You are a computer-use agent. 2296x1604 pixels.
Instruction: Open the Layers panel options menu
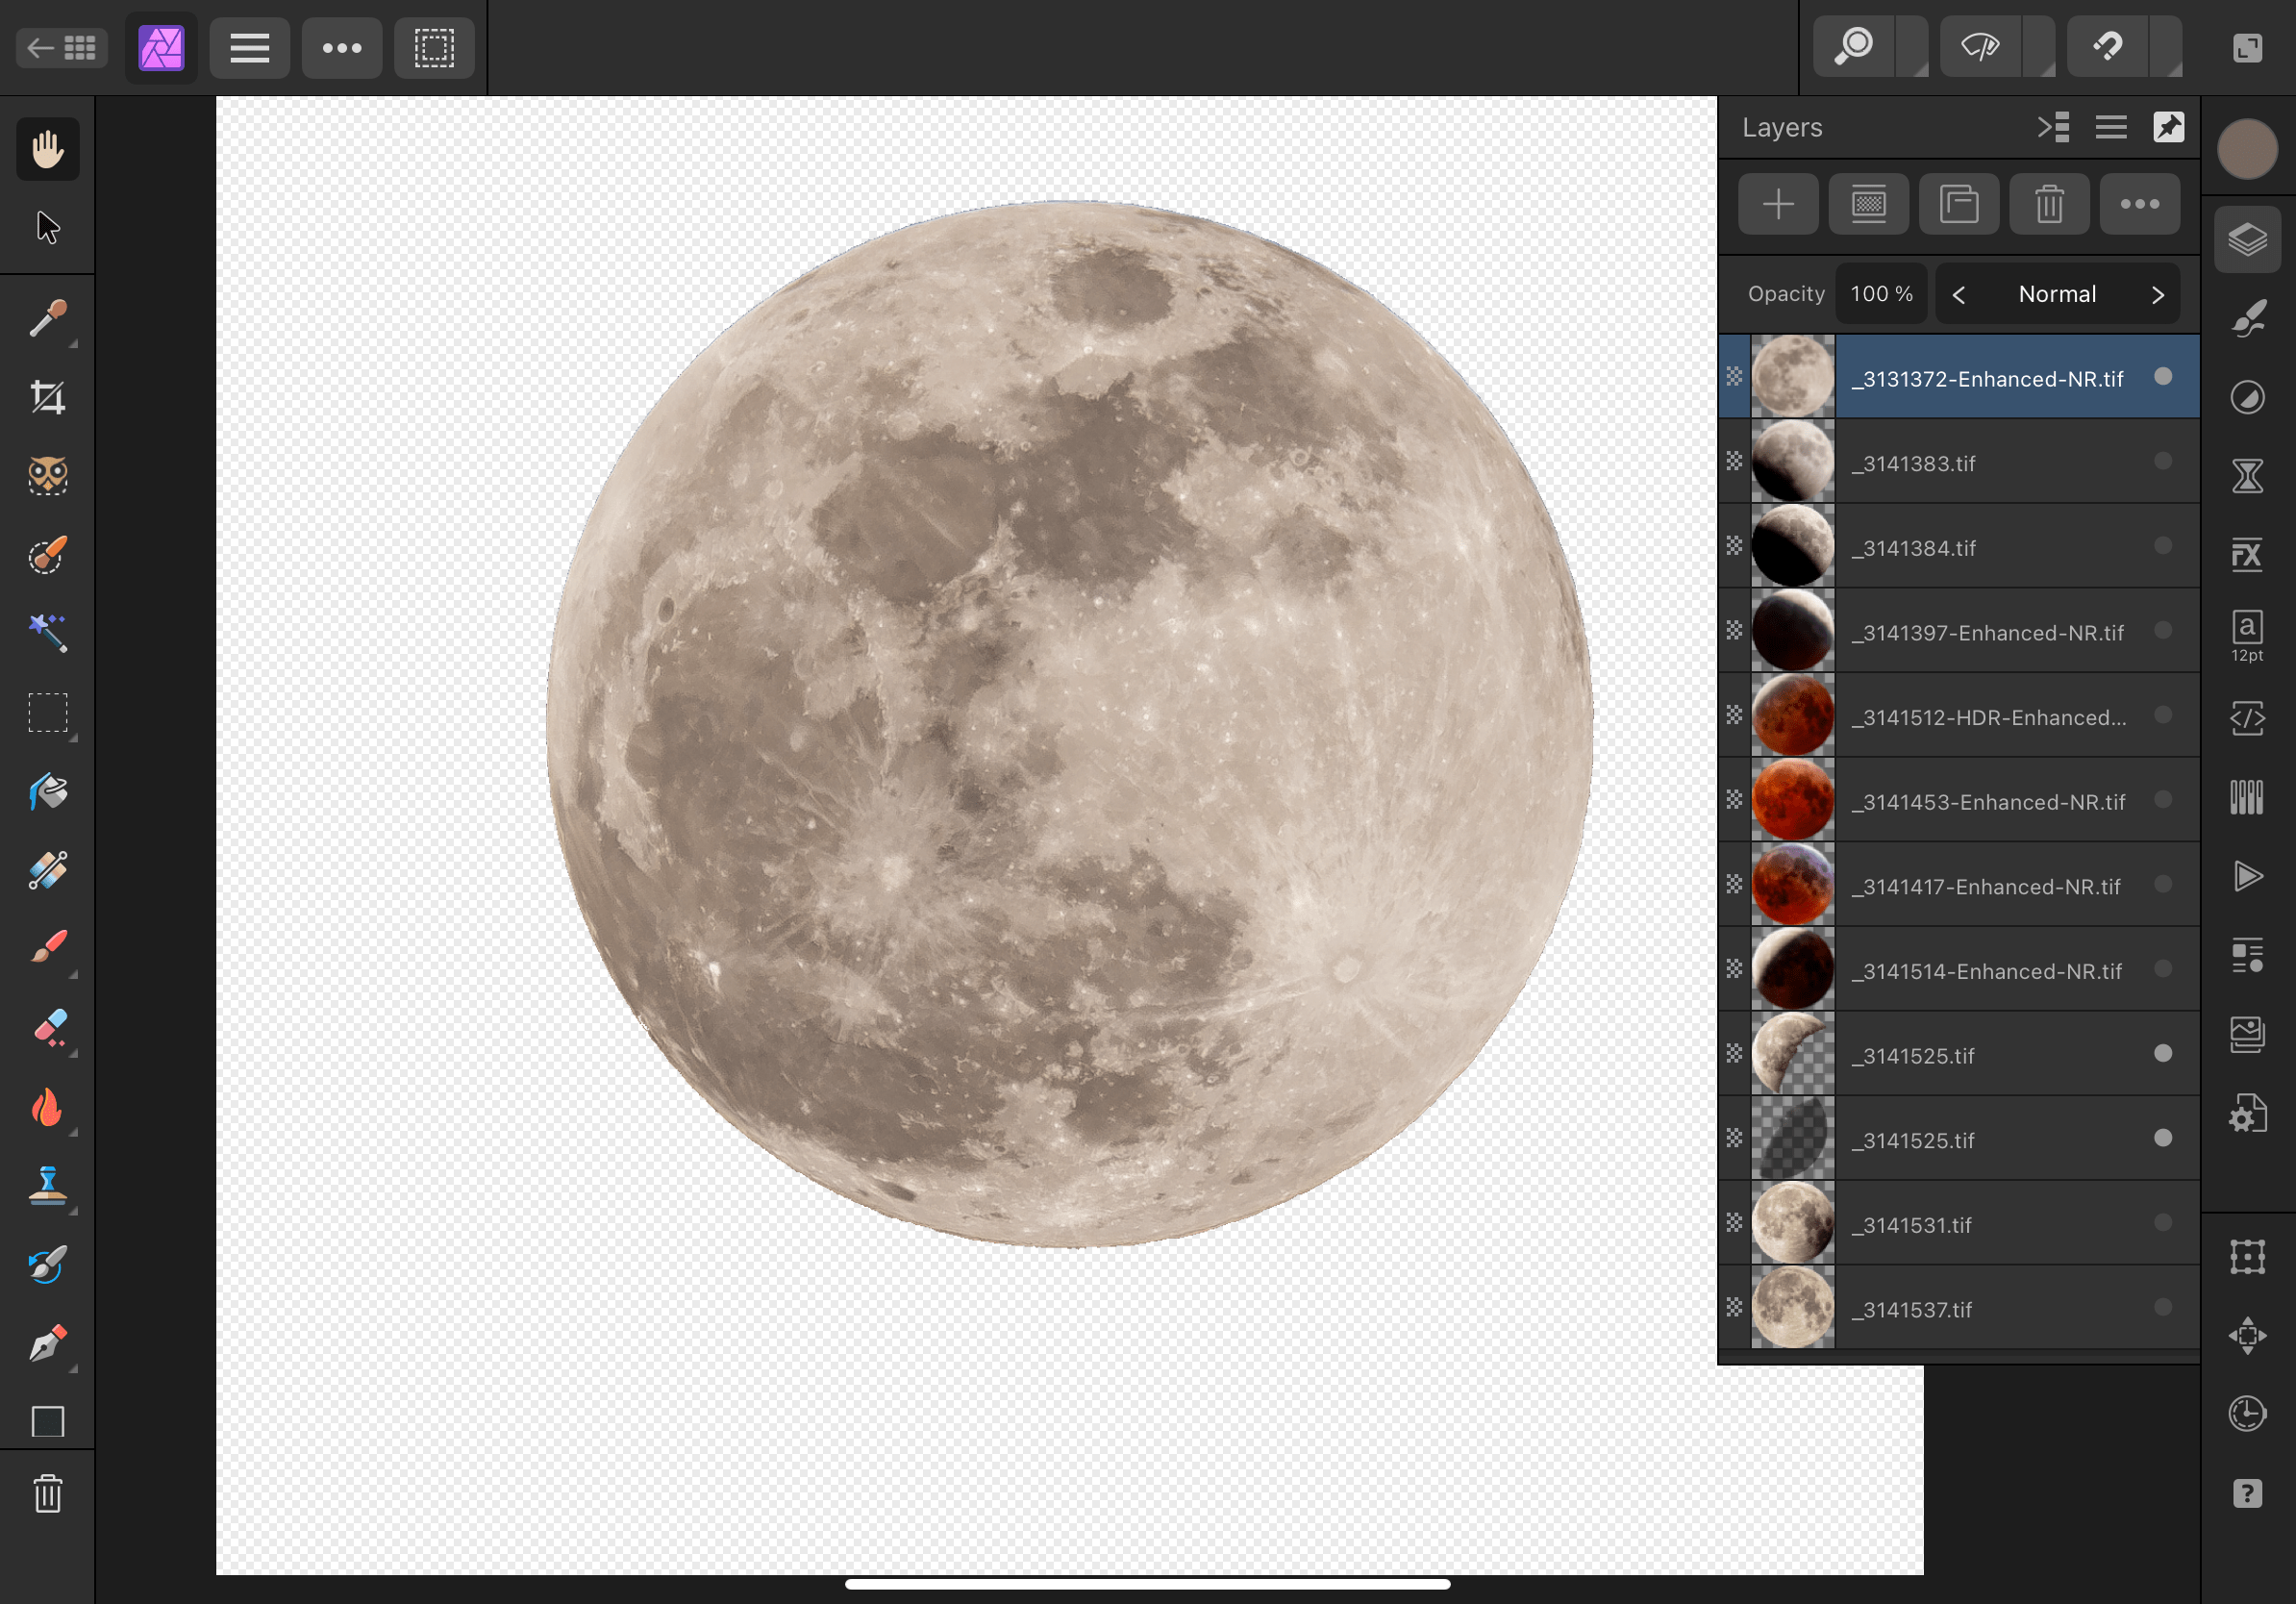pos(2110,128)
